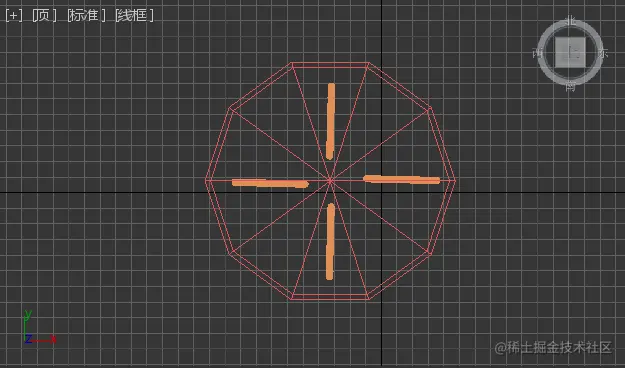Open the [+] viewport general menu
The height and width of the screenshot is (368, 625).
[x=14, y=16]
